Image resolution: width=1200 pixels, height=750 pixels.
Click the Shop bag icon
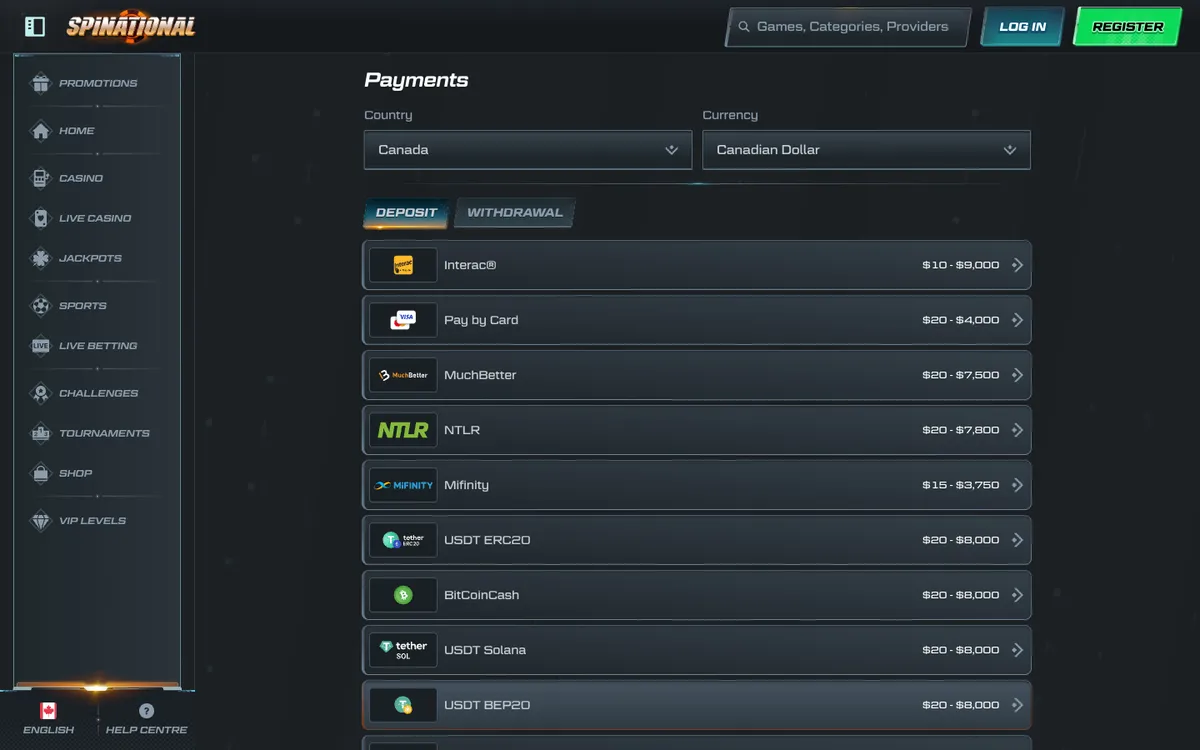pos(40,473)
